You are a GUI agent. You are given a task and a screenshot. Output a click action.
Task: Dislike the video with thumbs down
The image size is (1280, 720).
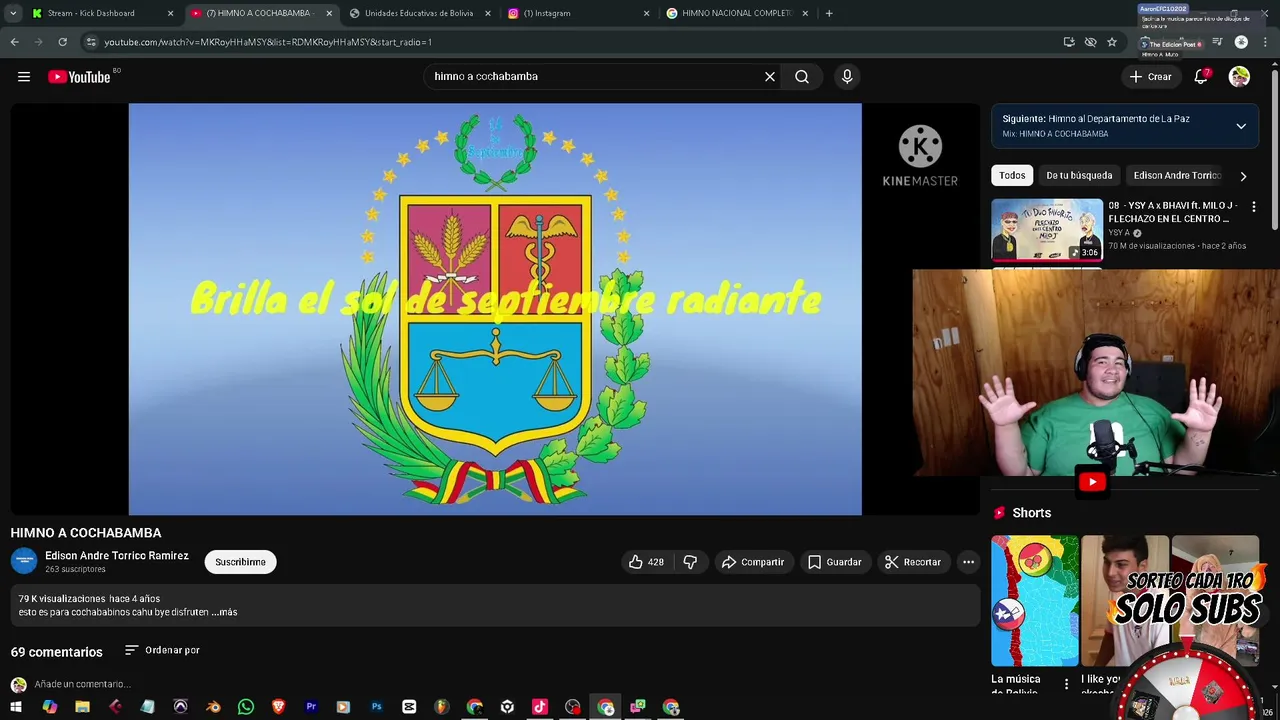tap(690, 562)
